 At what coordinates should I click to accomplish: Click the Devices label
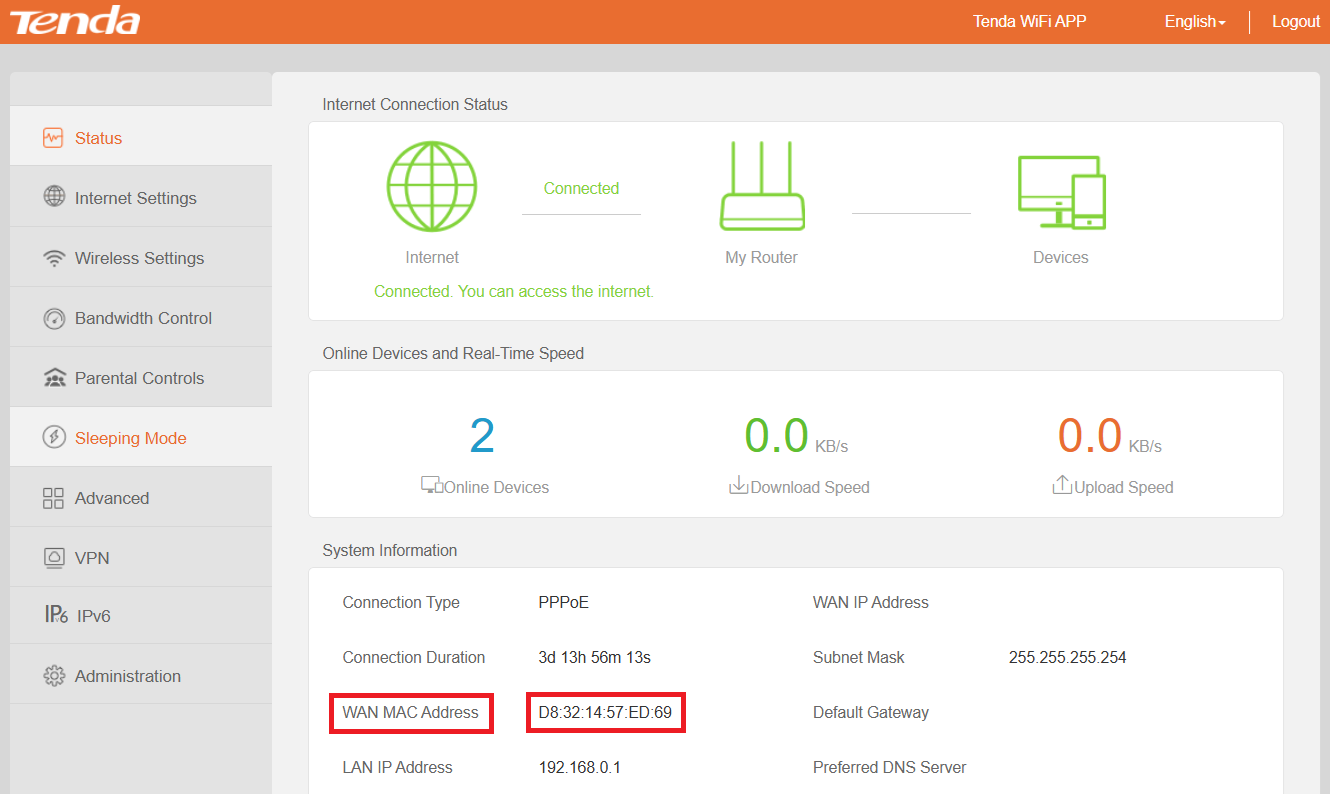pyautogui.click(x=1060, y=257)
